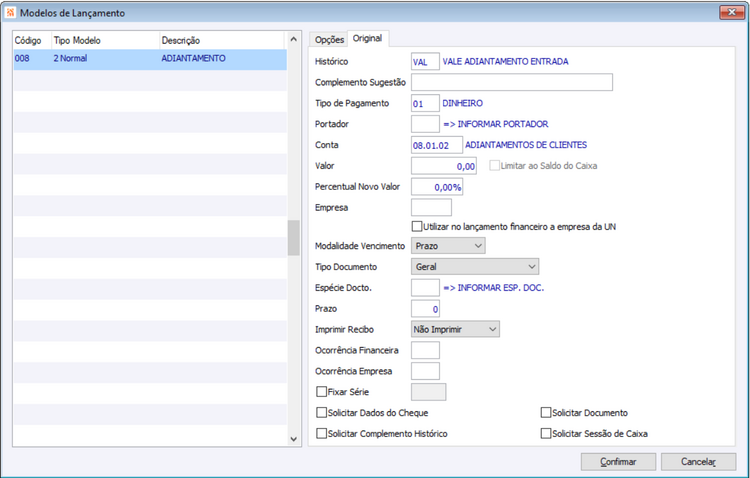The height and width of the screenshot is (478, 750).
Task: Click the application icon in the title bar
Action: 10,12
